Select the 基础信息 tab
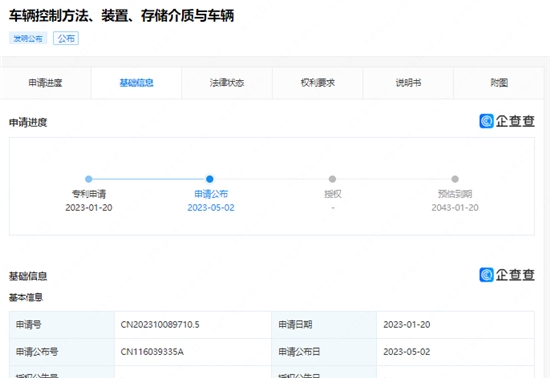The image size is (550, 378). [136, 83]
